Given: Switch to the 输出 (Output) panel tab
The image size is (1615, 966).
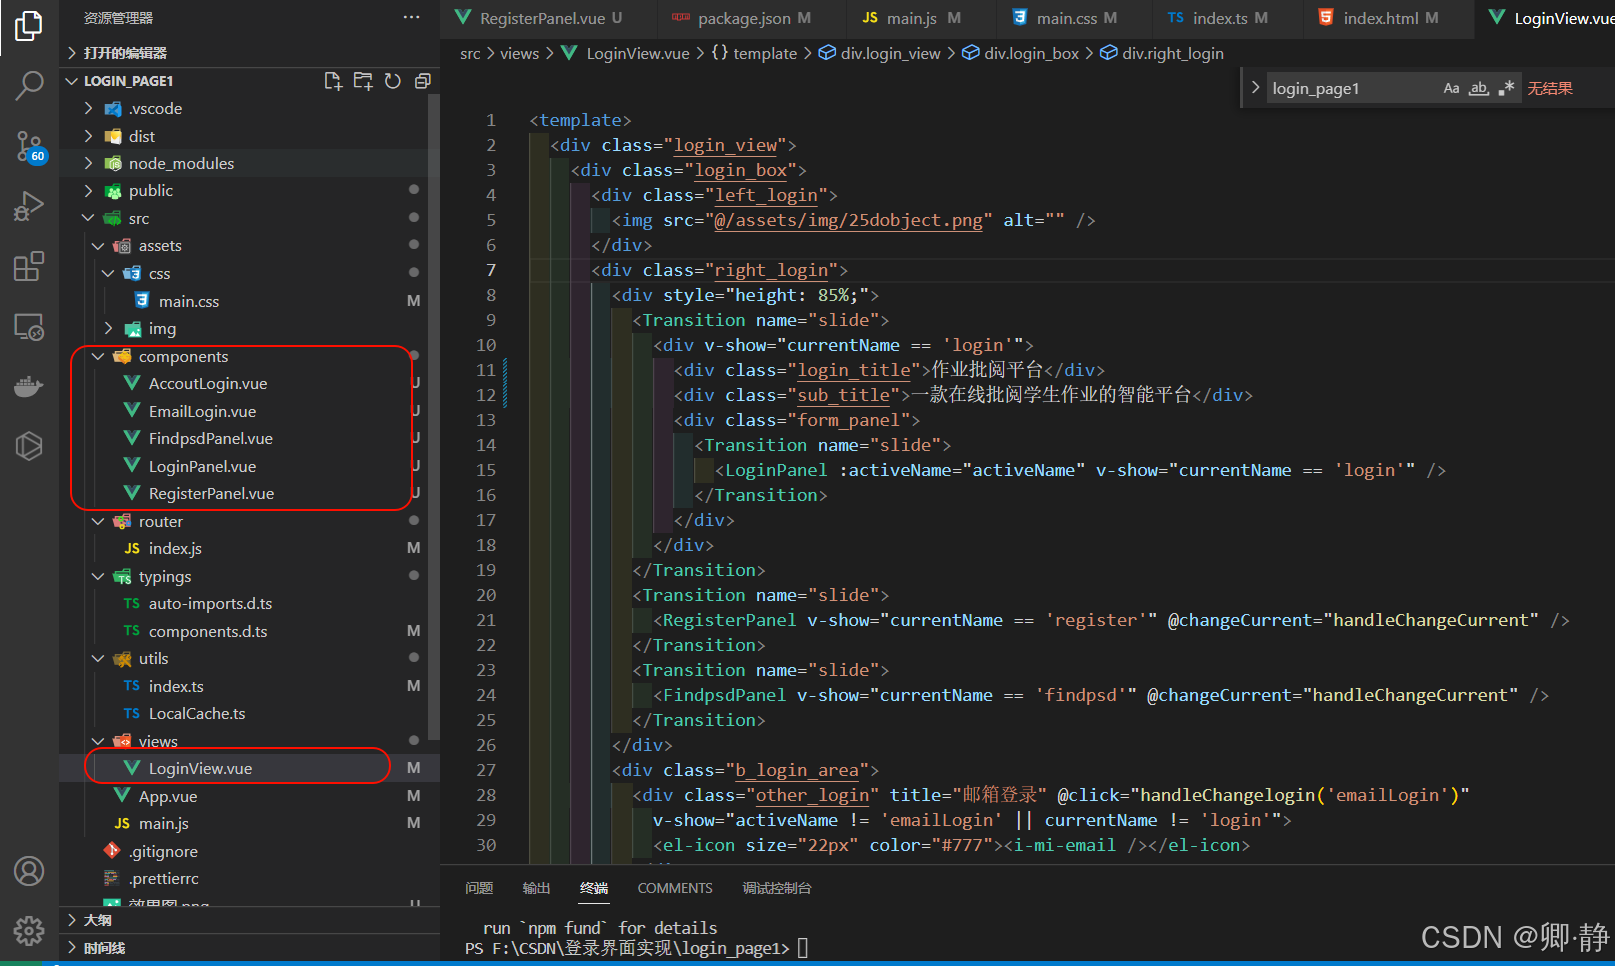Looking at the screenshot, I should pyautogui.click(x=536, y=888).
